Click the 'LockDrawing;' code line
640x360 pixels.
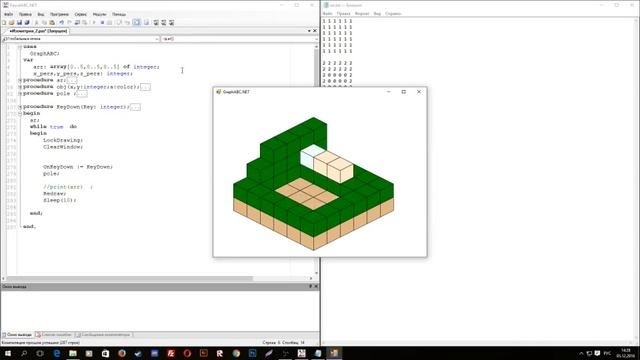pyautogui.click(x=63, y=140)
